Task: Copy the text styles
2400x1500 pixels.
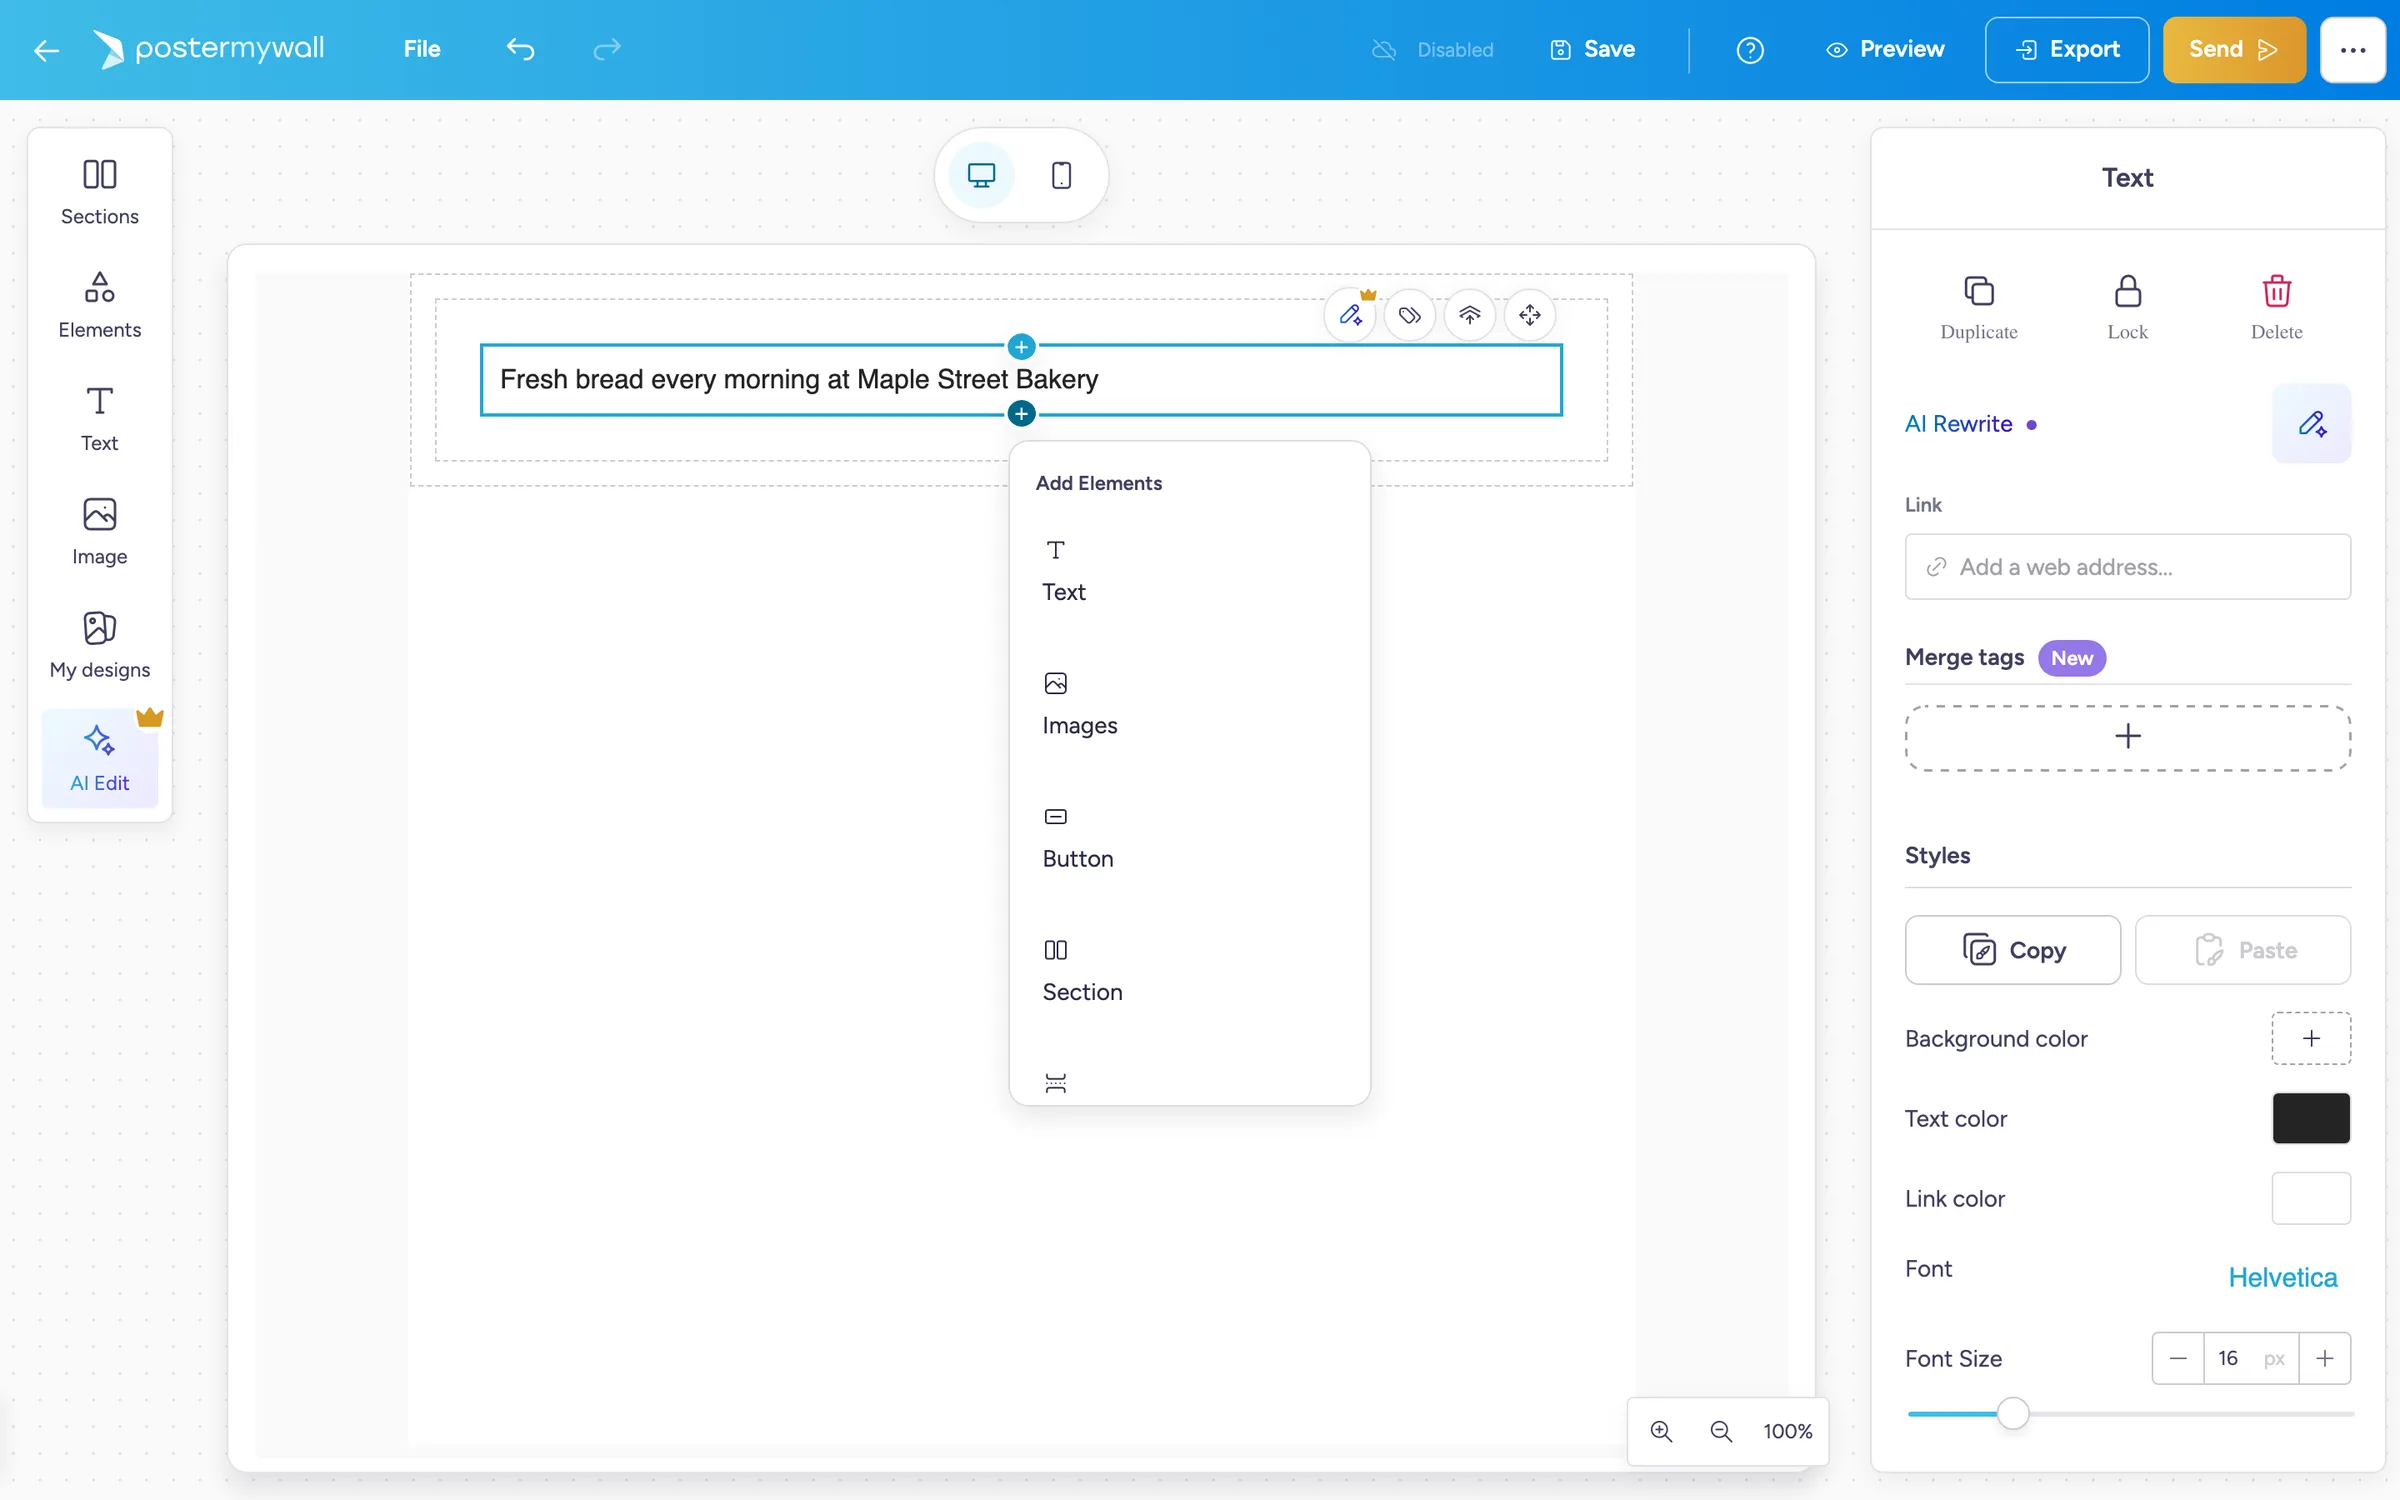Action: tap(2012, 949)
